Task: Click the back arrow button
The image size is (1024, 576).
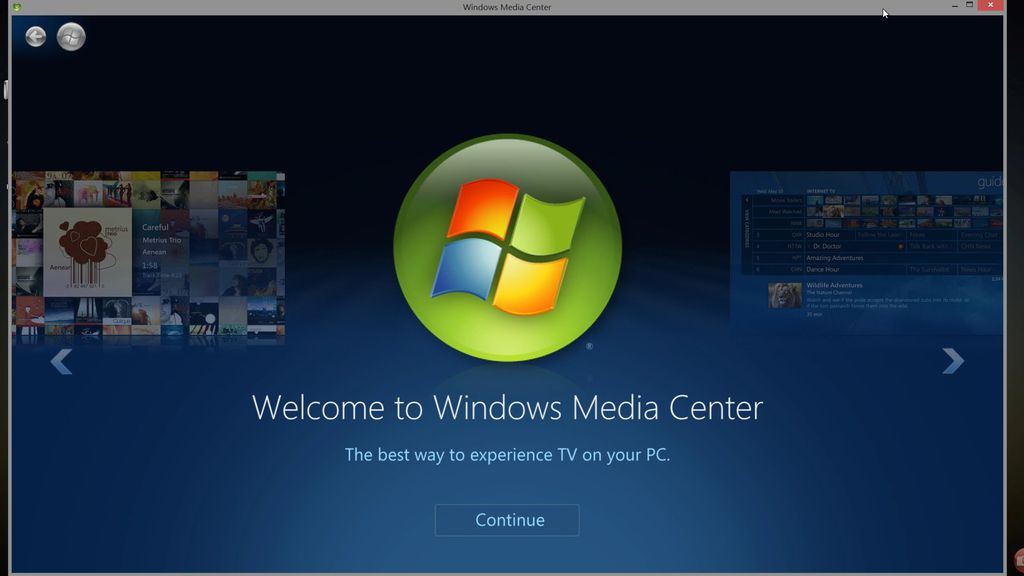Action: click(x=36, y=37)
